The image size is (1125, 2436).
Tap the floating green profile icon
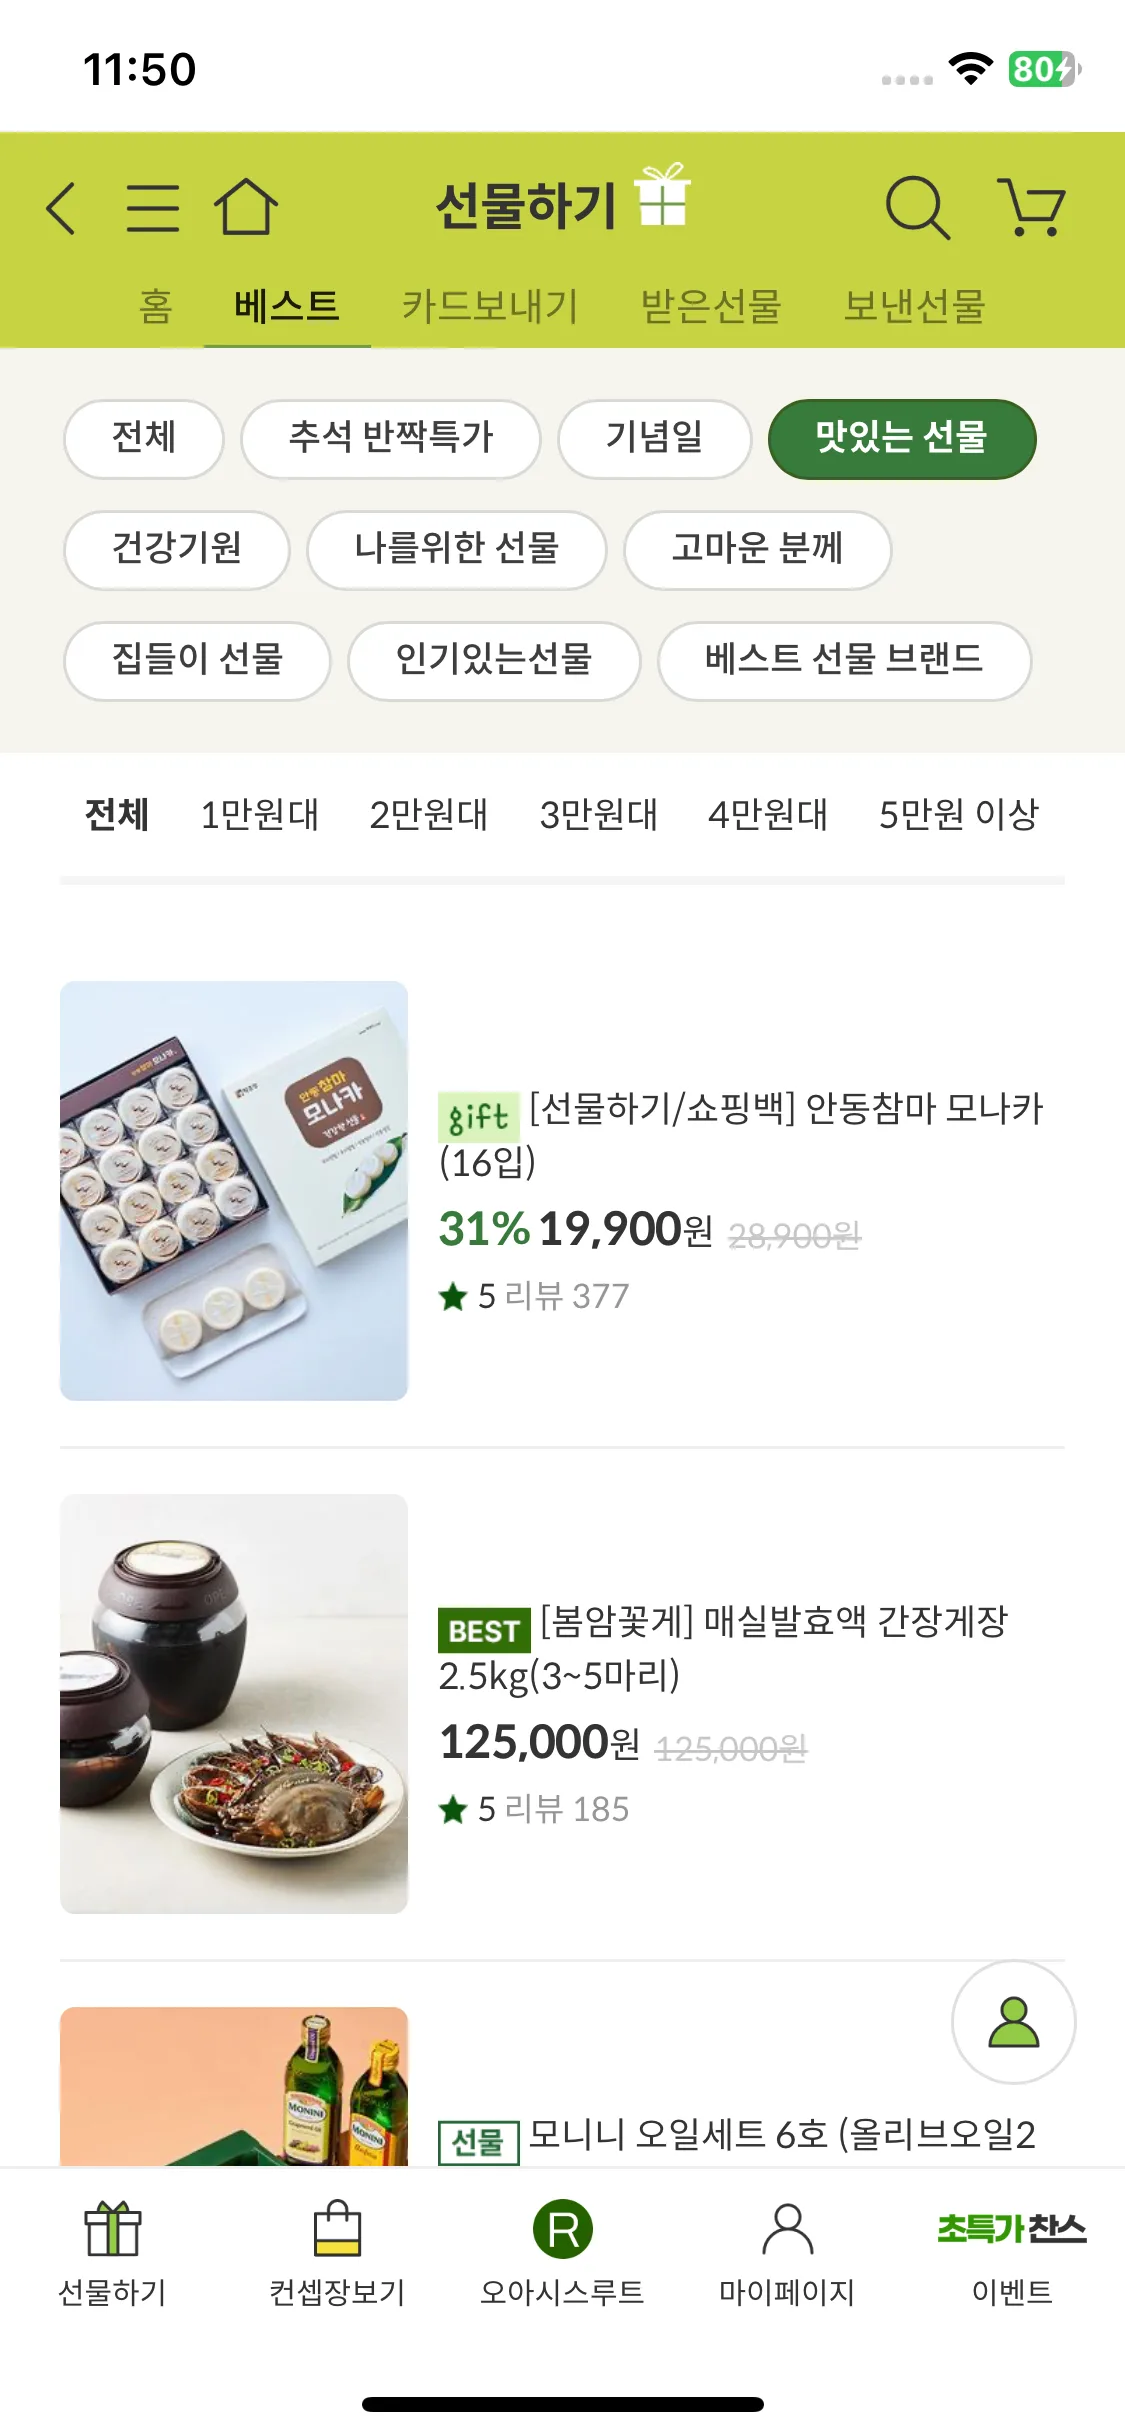tap(1013, 2022)
